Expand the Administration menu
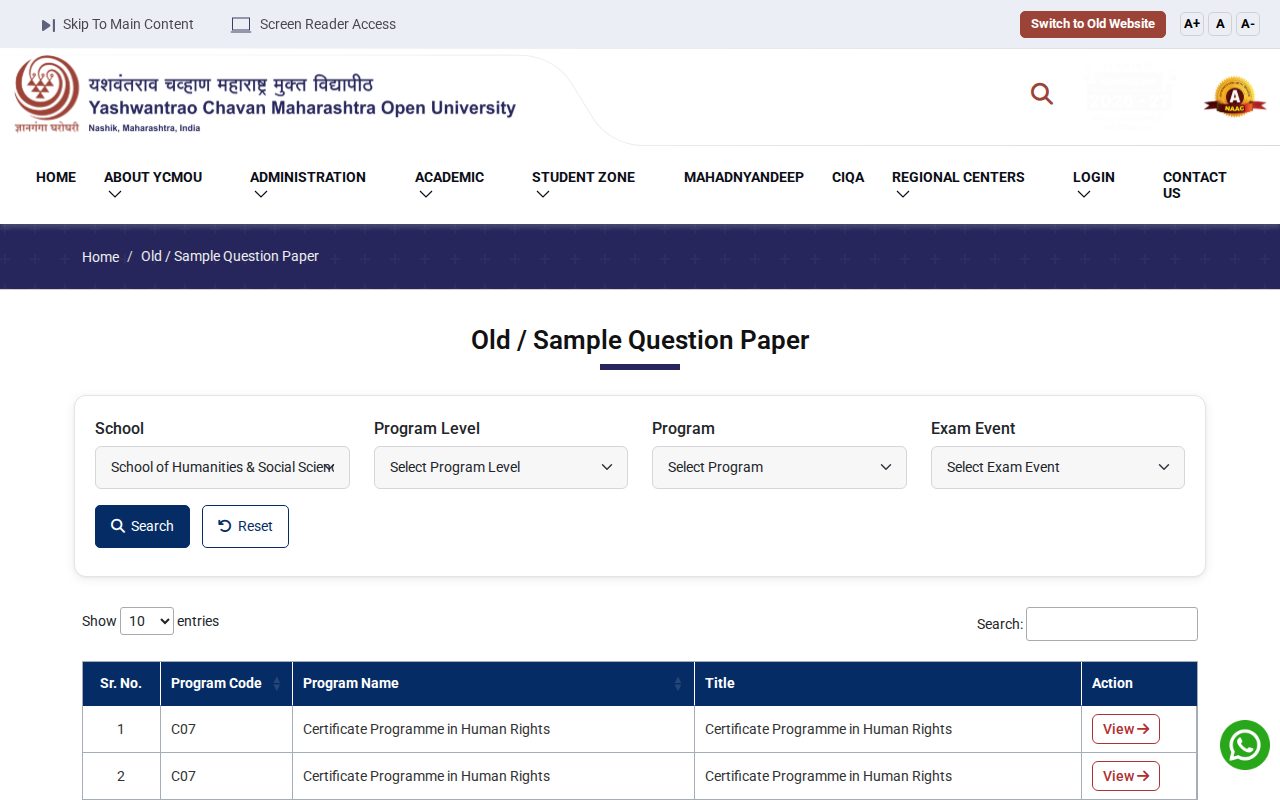Viewport: 1280px width, 800px height. pyautogui.click(x=308, y=185)
